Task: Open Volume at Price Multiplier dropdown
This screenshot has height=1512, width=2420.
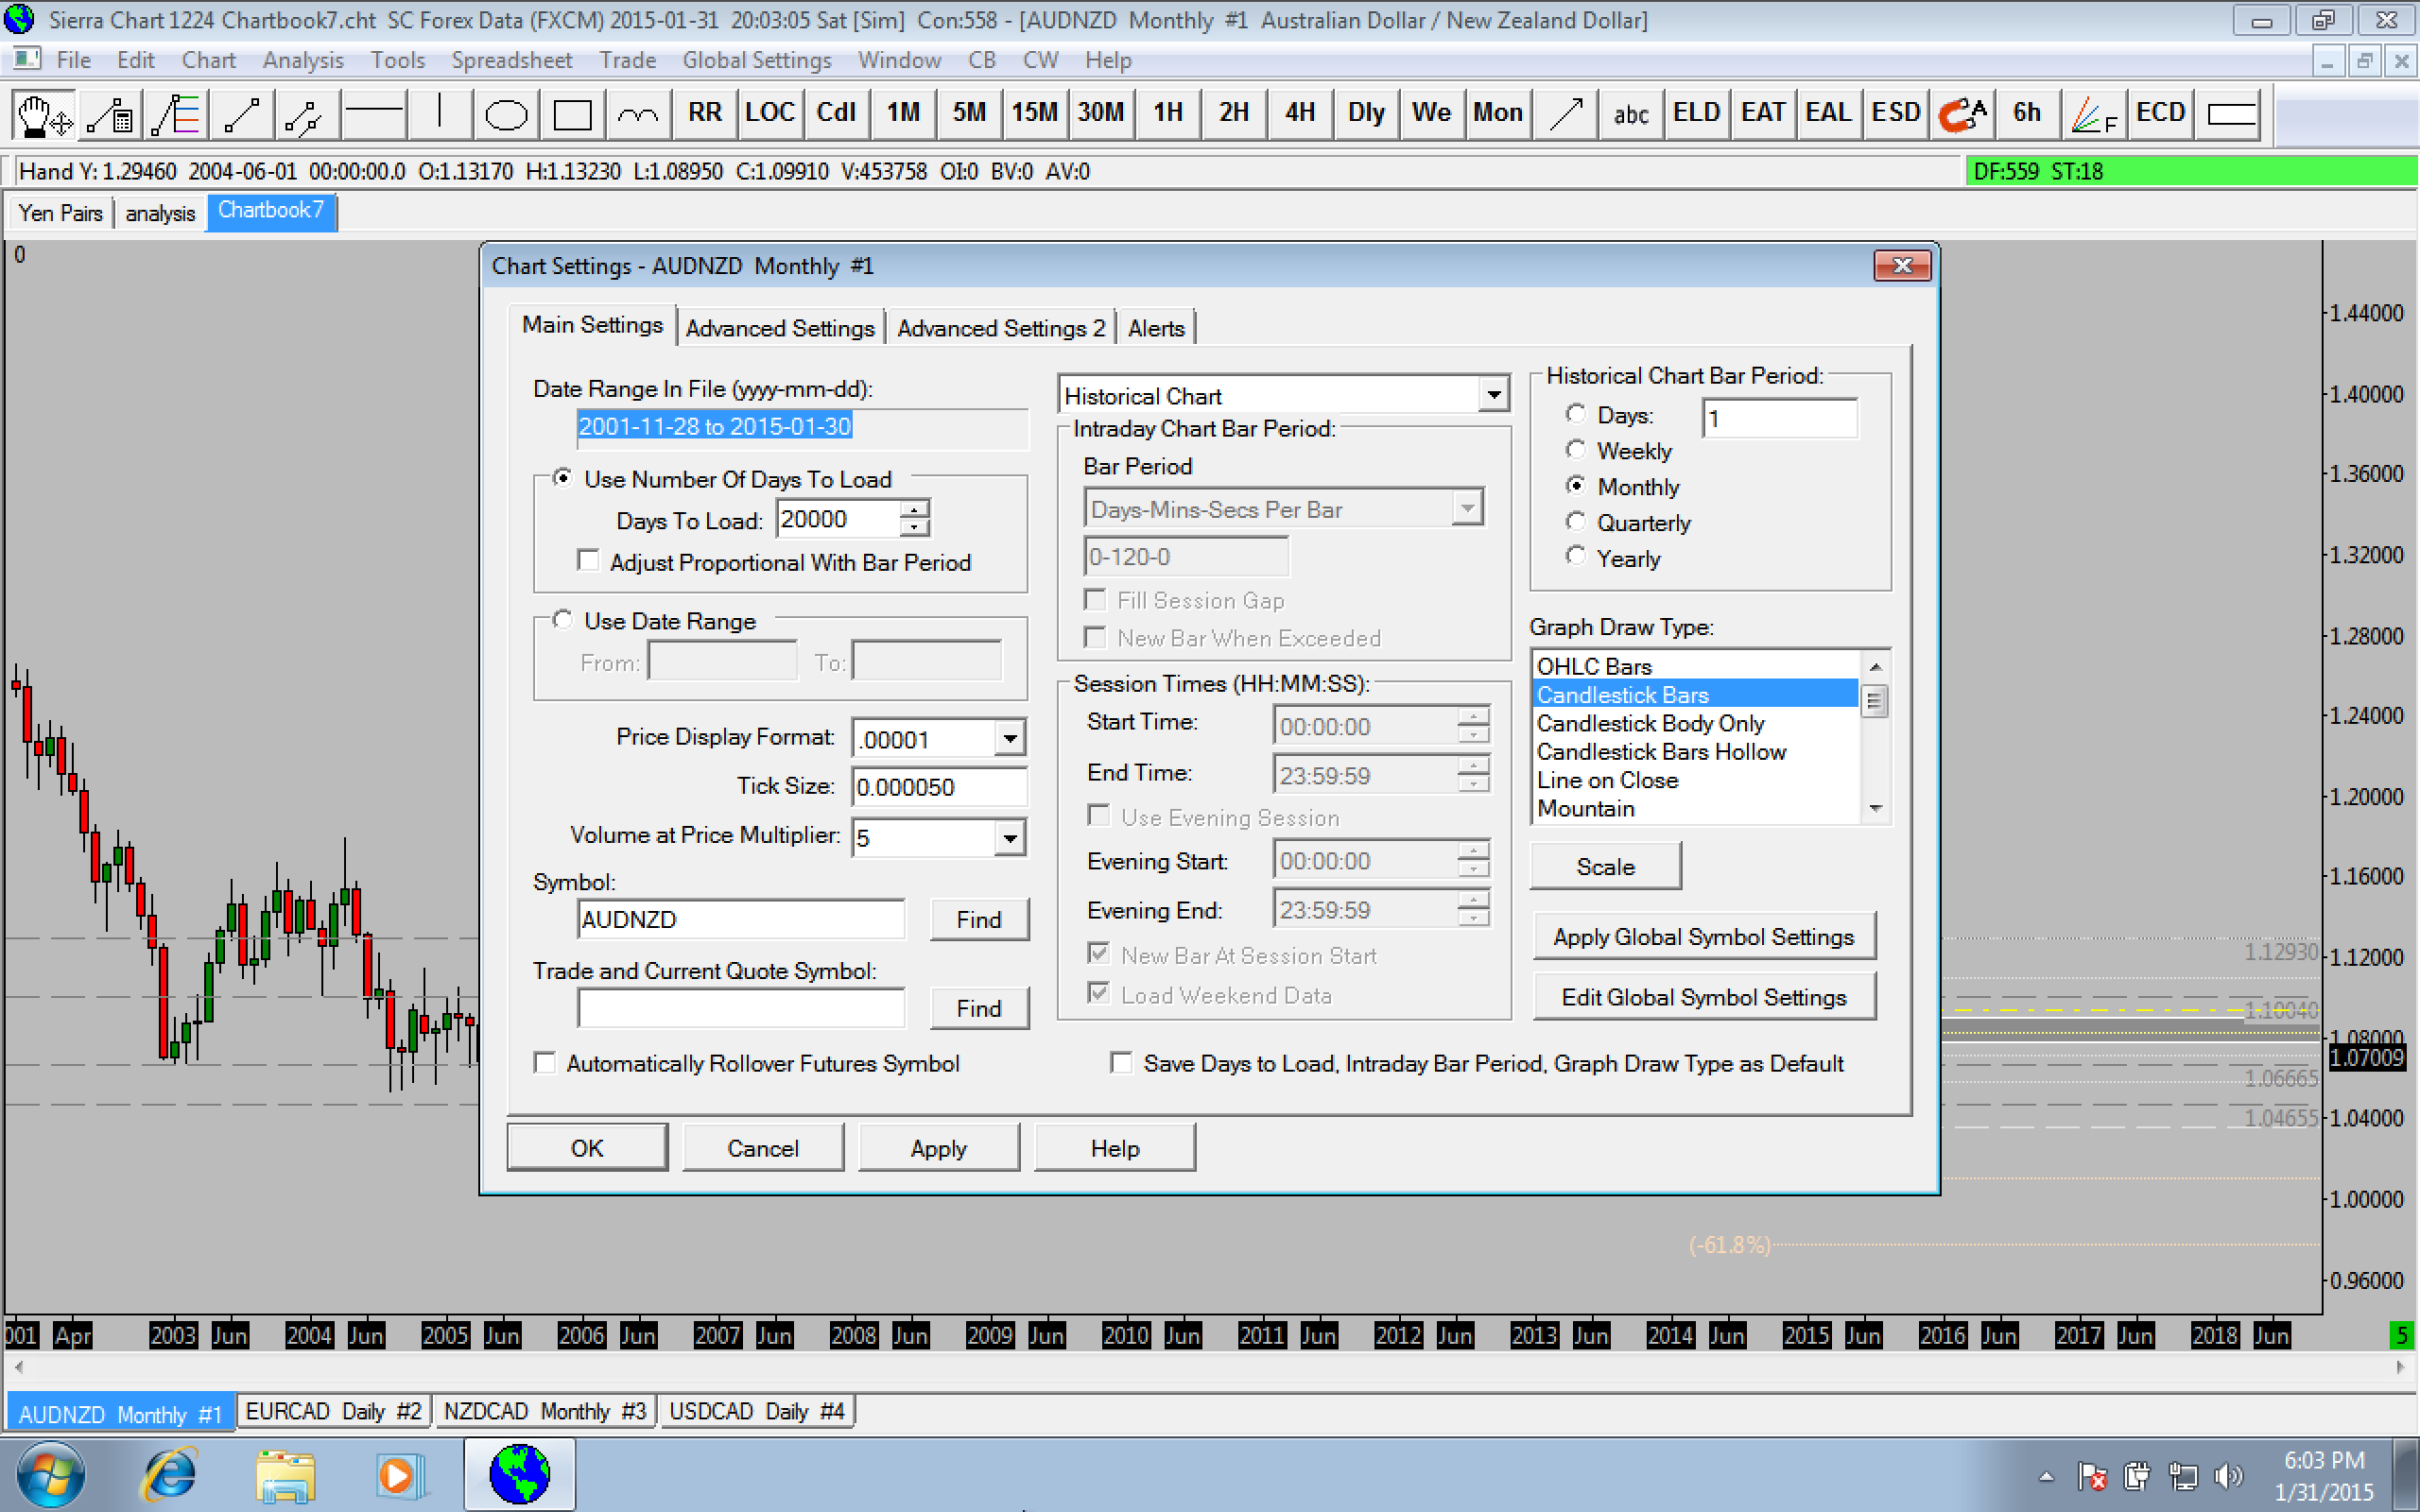Action: 1010,838
